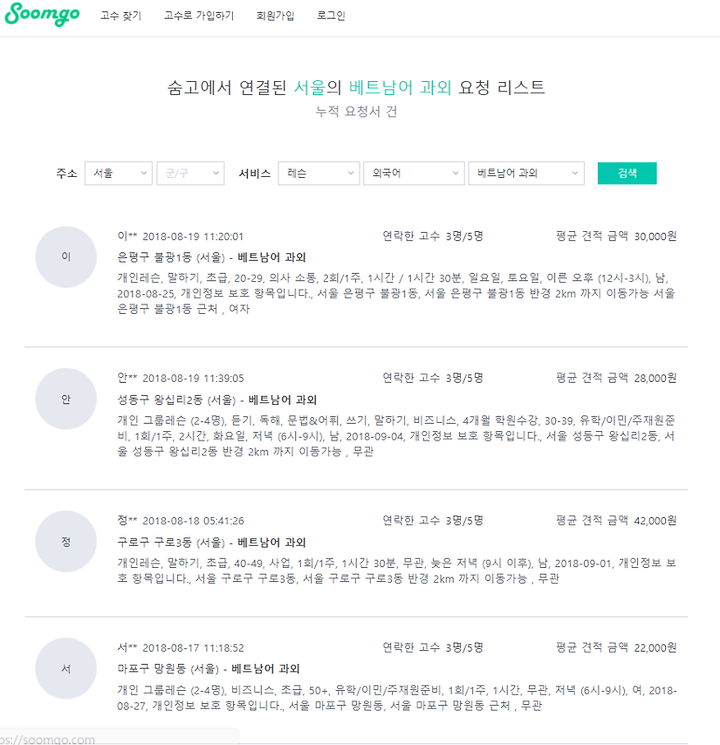The image size is (720, 745).
Task: Click the green 서울 heading text
Action: [x=309, y=87]
